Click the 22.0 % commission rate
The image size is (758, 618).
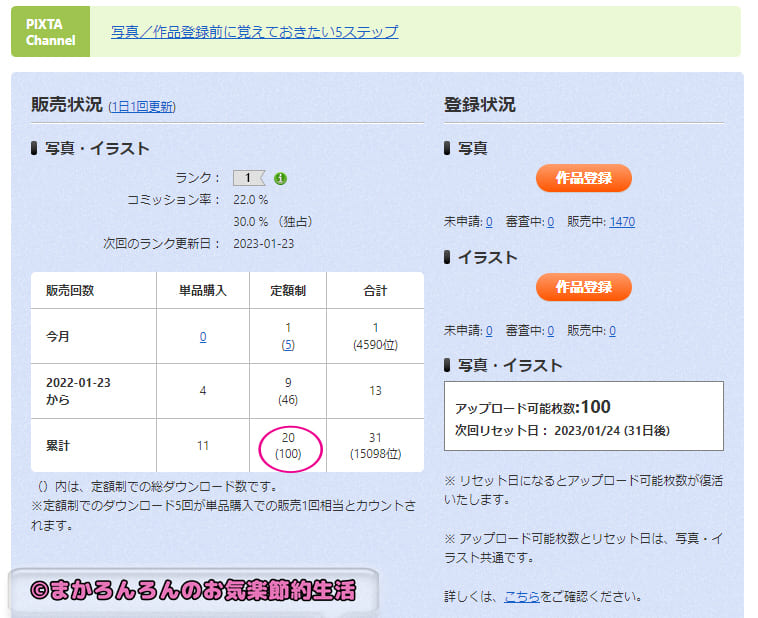point(251,200)
